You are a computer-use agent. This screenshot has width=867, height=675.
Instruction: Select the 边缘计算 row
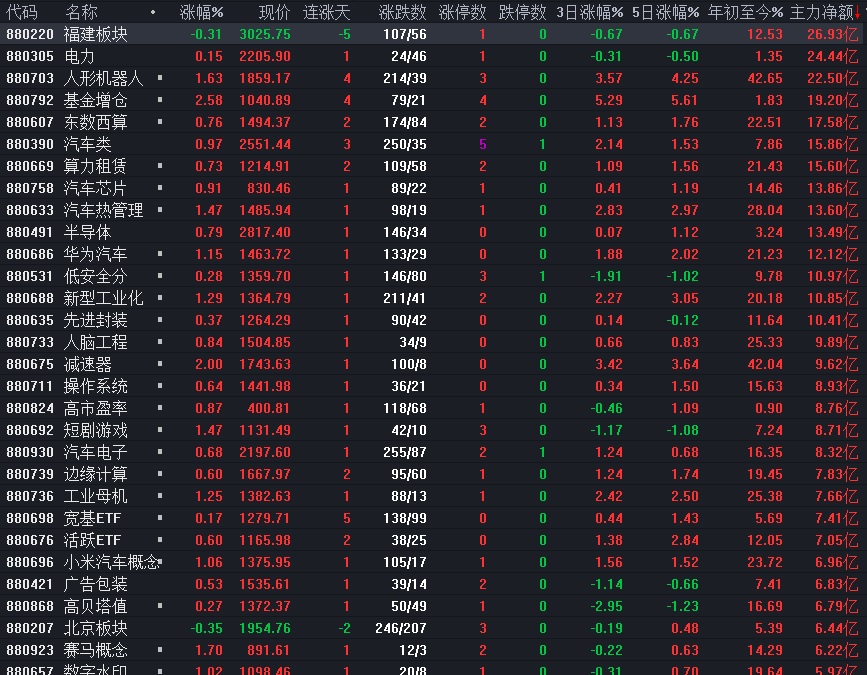click(x=434, y=474)
